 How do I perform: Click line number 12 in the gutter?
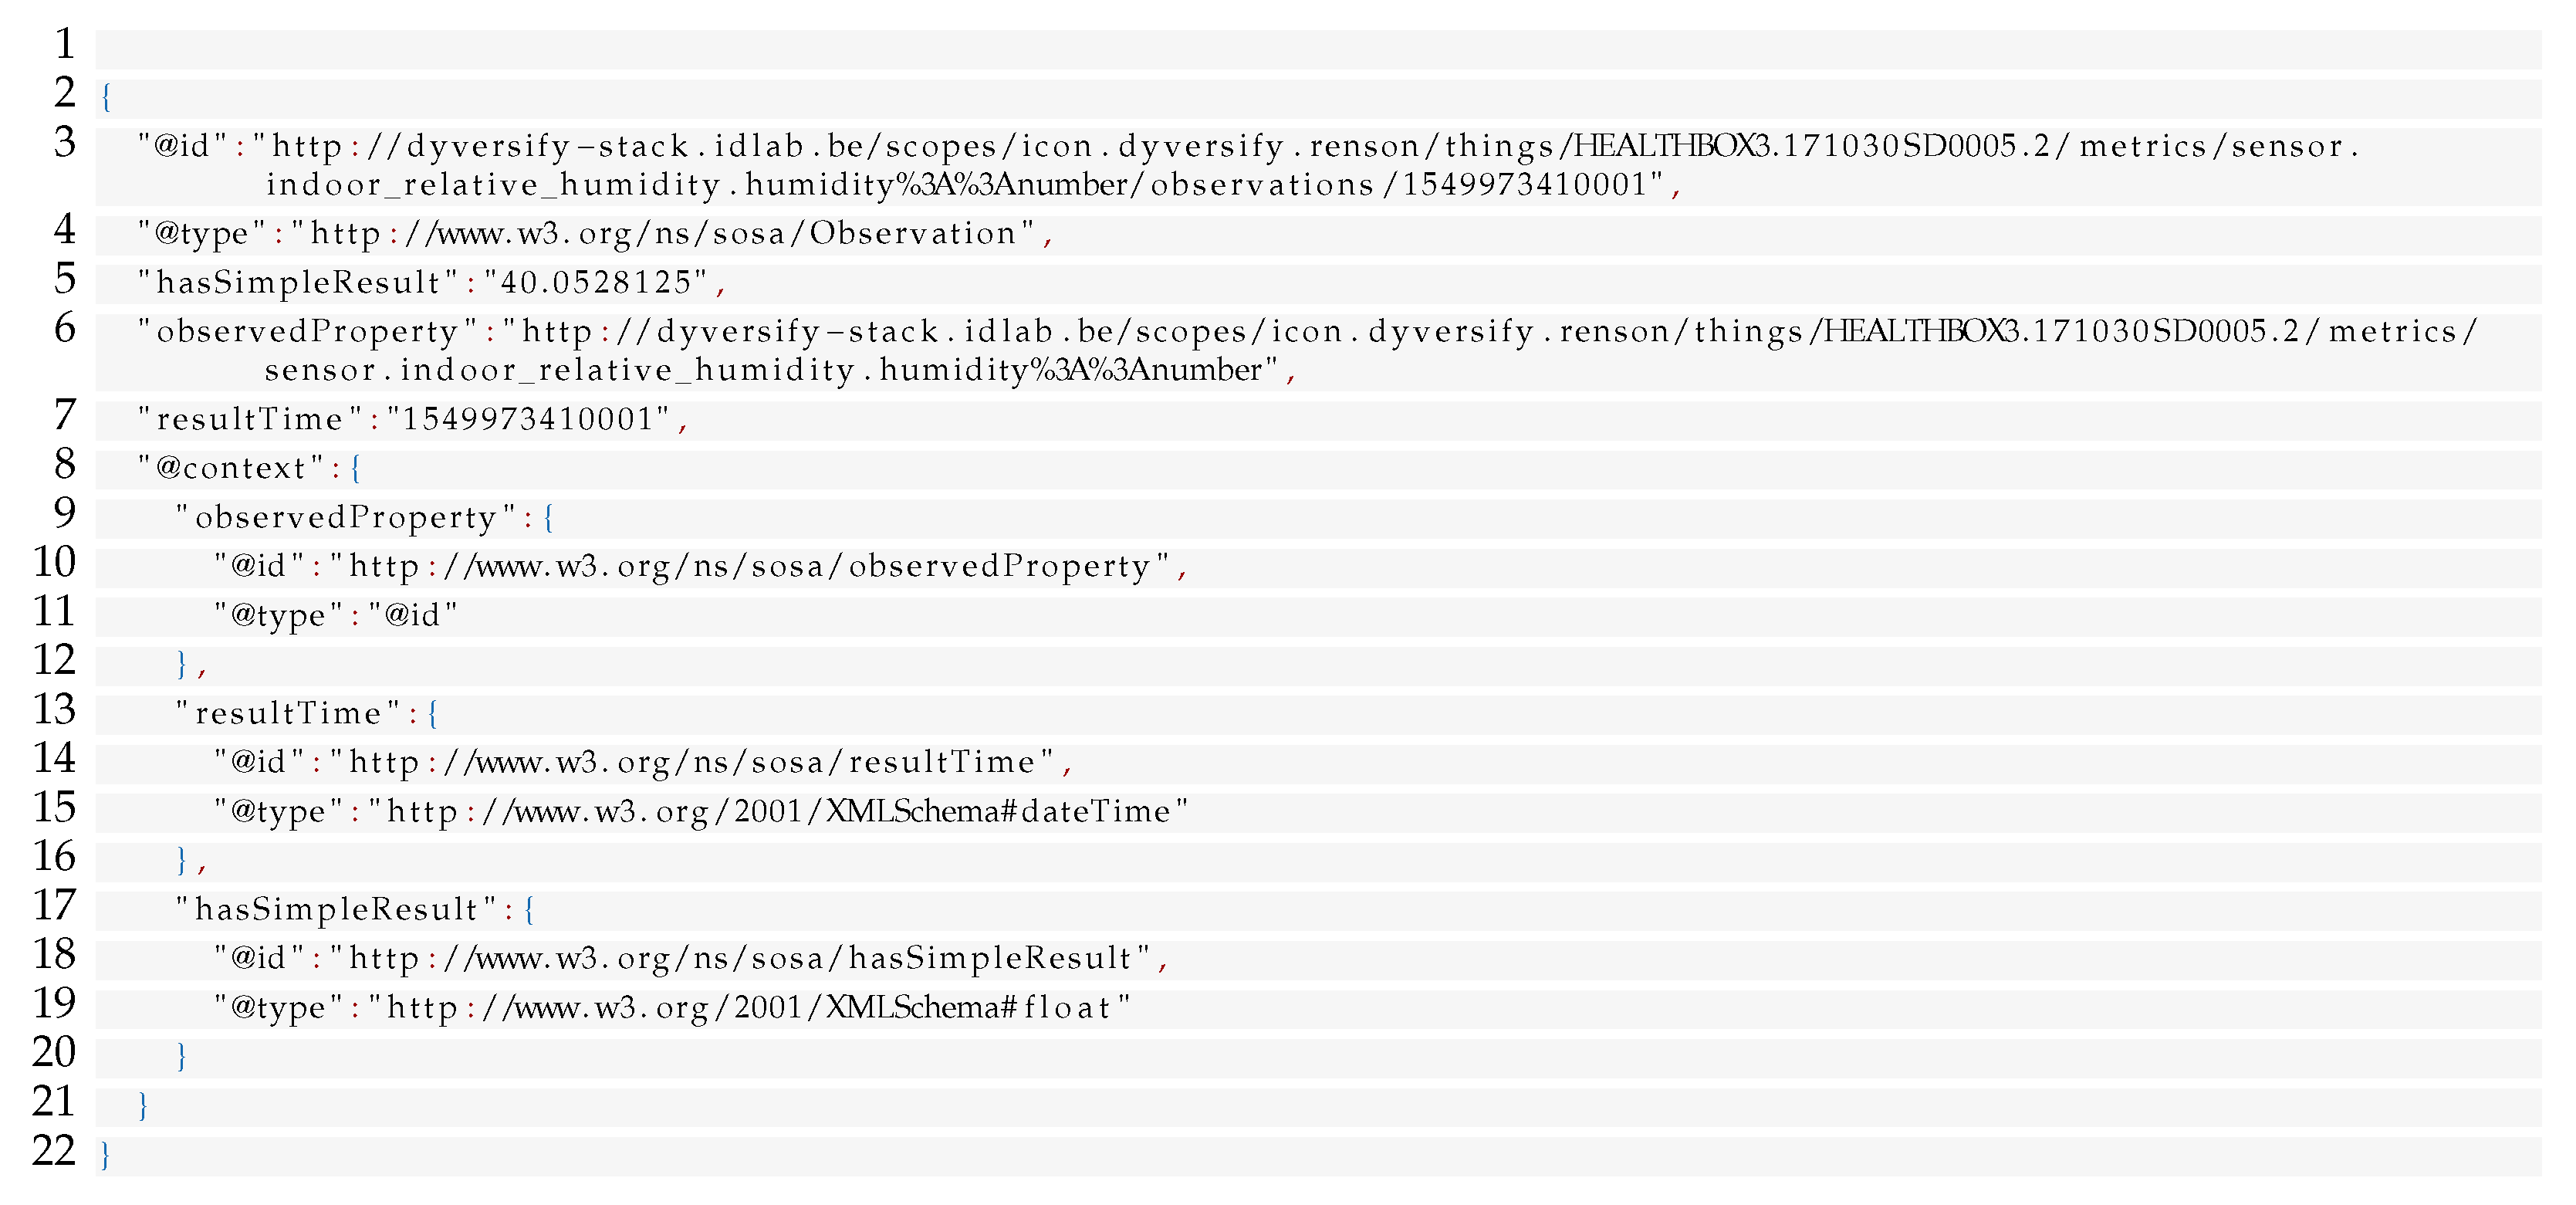click(x=54, y=660)
